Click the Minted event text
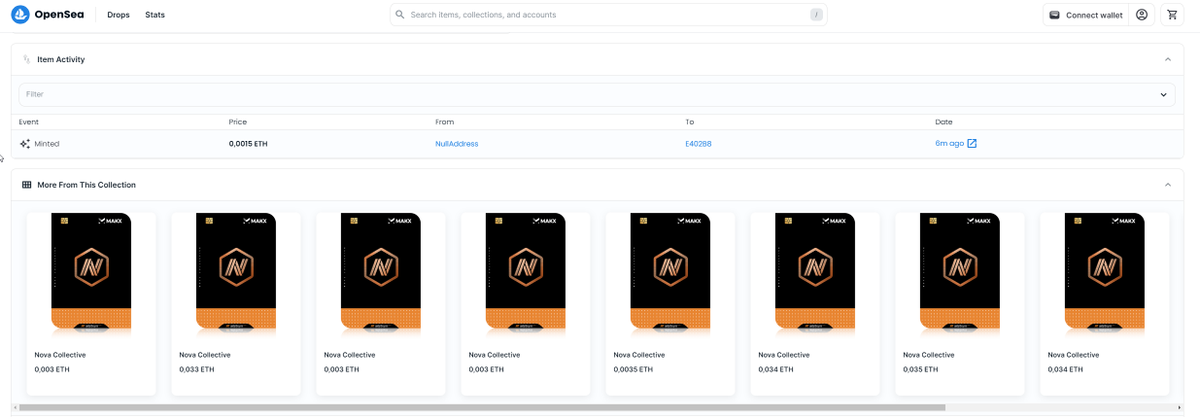Screen dimensions: 1200x417 tap(47, 144)
